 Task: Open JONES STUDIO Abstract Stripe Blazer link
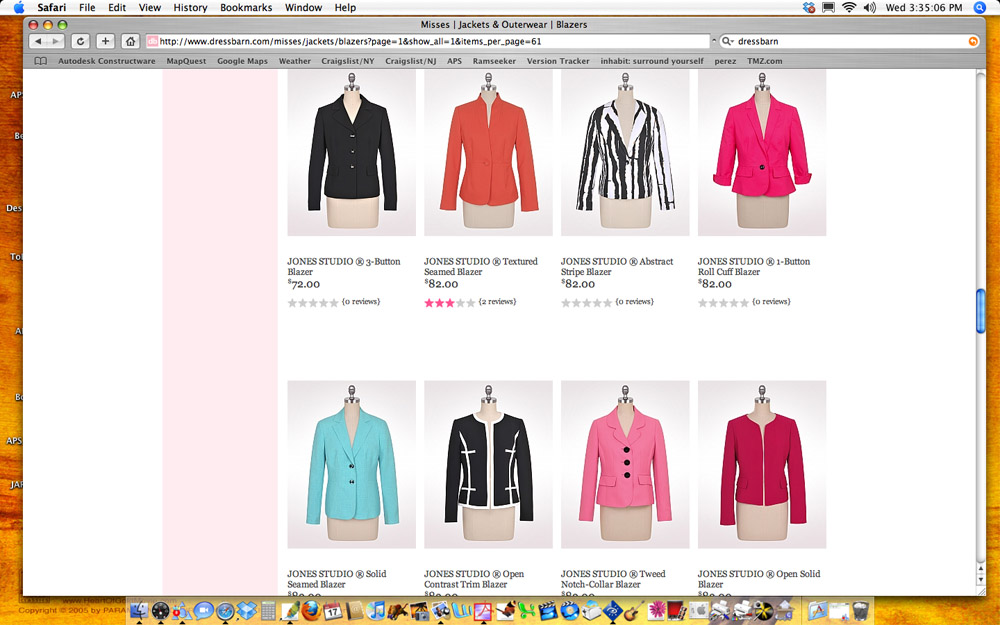617,267
